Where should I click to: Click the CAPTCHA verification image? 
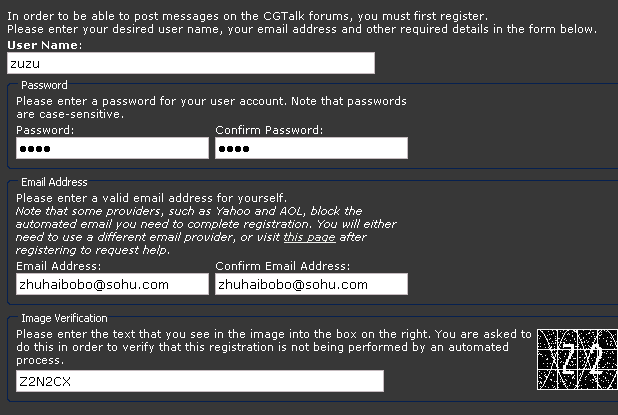(x=577, y=359)
